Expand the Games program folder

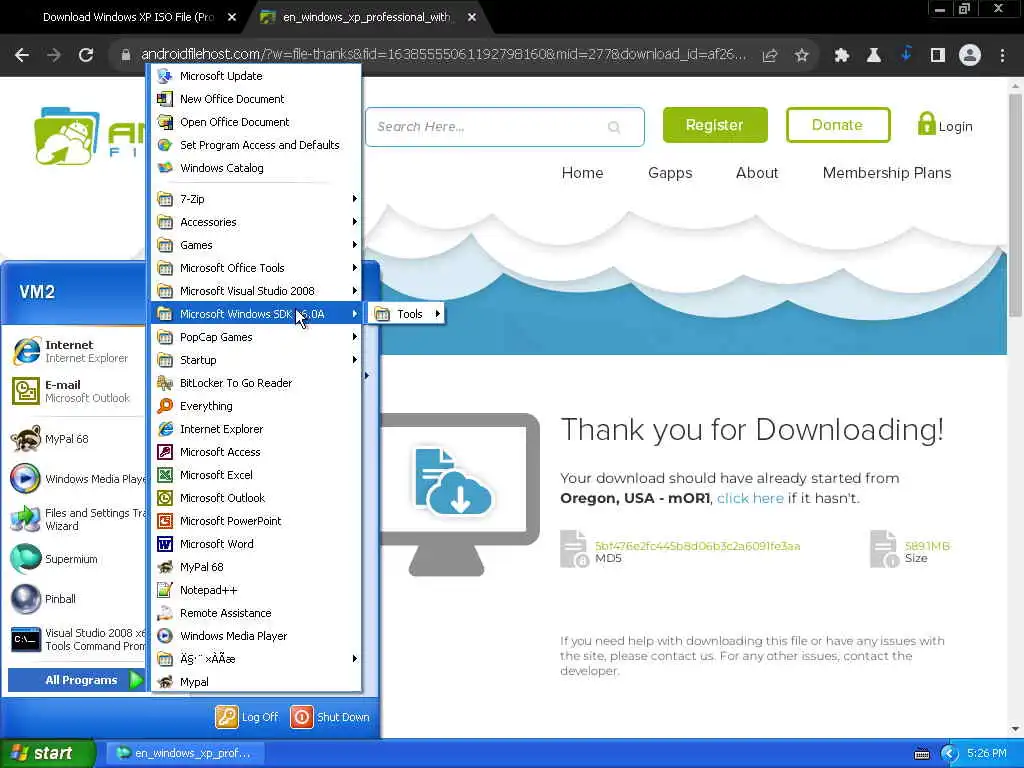[256, 245]
